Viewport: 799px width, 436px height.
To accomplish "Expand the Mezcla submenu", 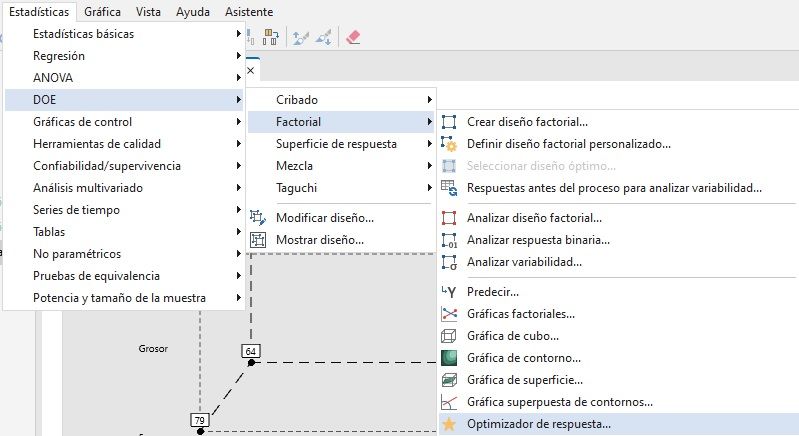I will click(341, 166).
